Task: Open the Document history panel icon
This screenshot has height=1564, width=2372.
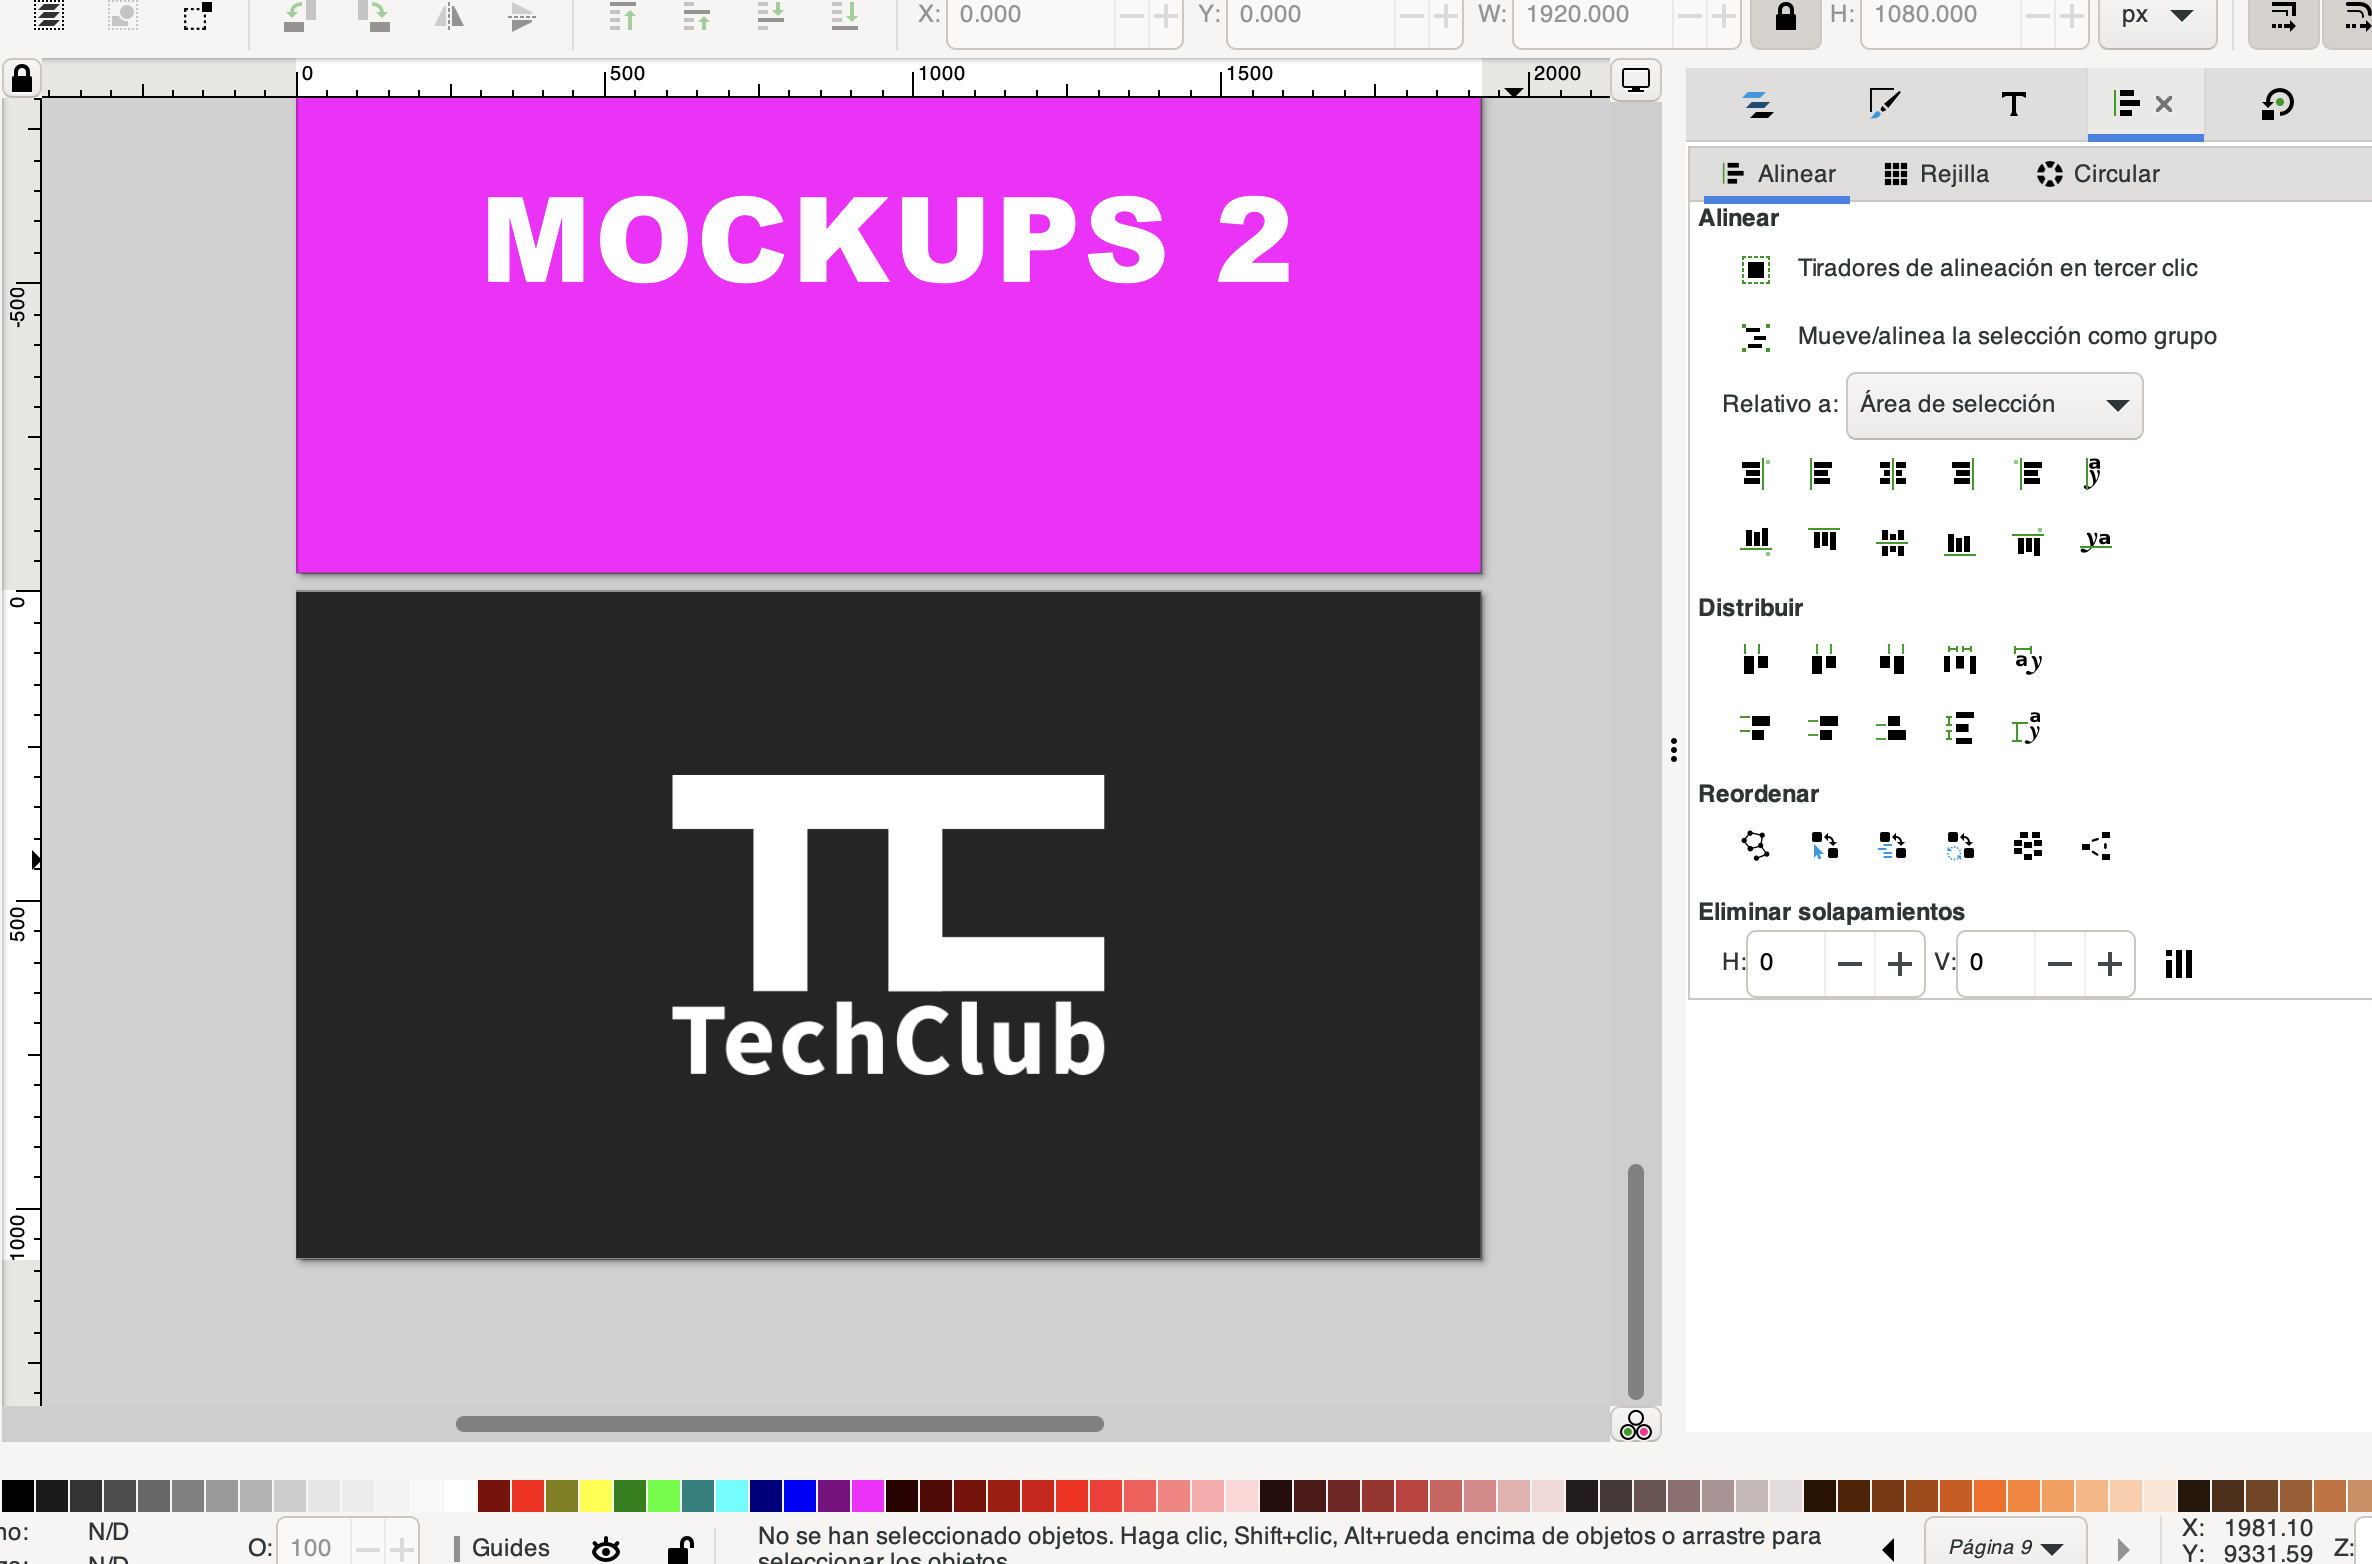Action: pos(2277,104)
